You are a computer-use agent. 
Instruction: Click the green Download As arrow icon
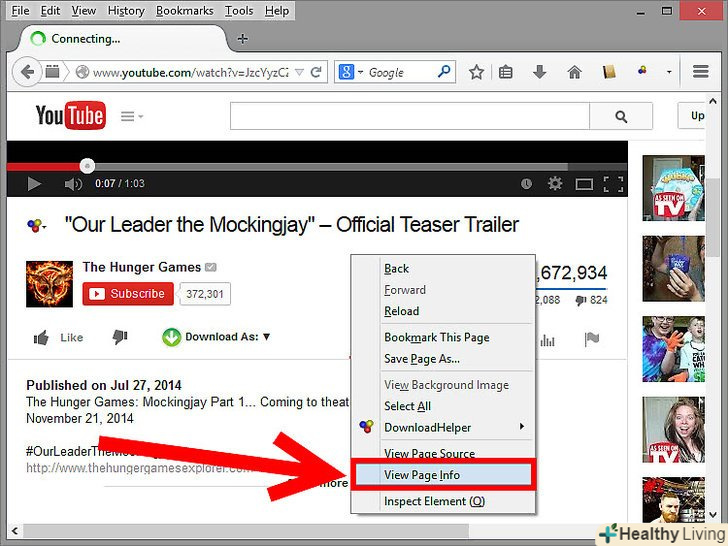tap(171, 337)
